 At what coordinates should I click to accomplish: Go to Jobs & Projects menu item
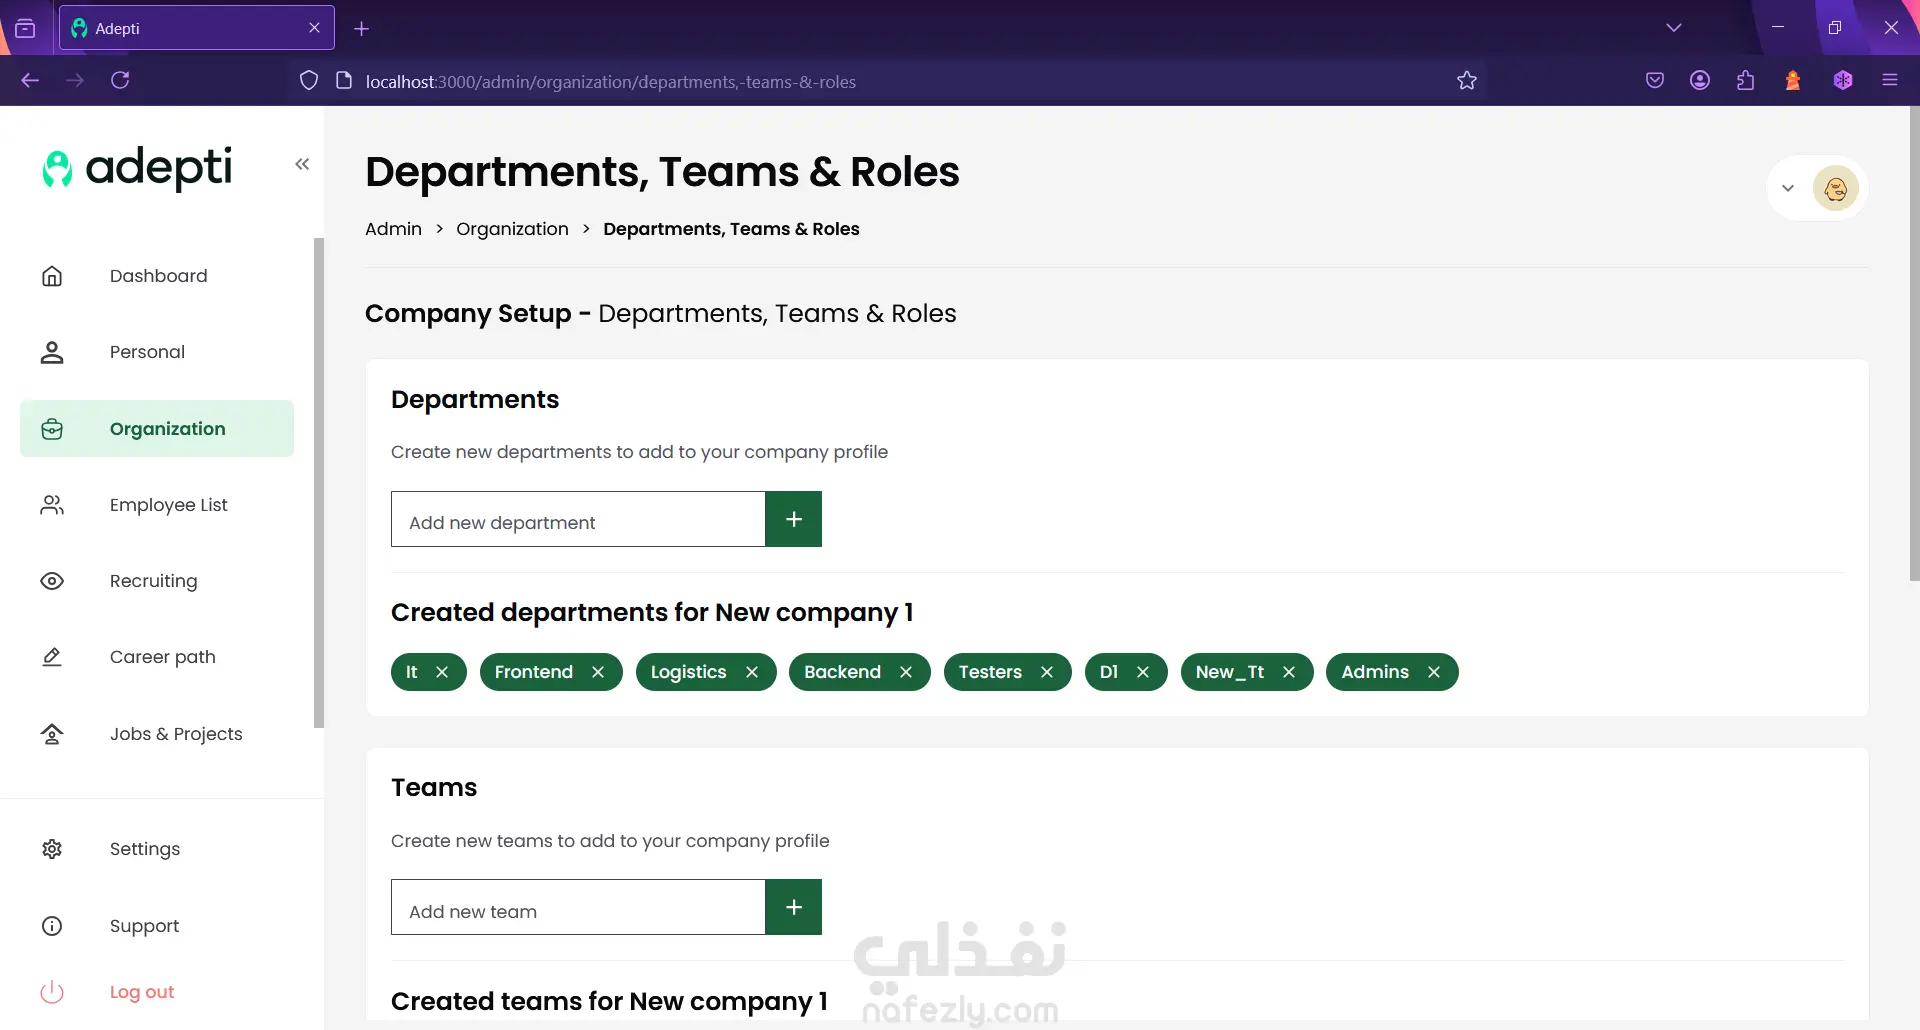click(176, 734)
